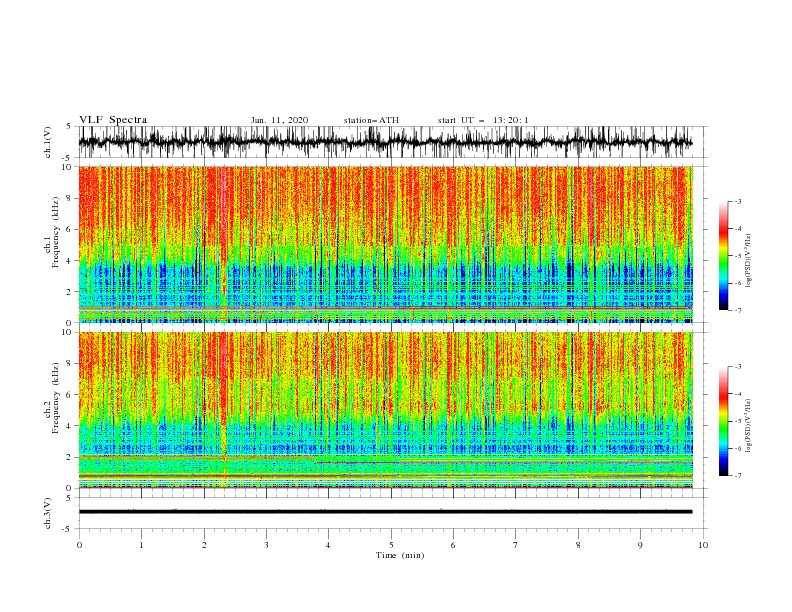The width and height of the screenshot is (792, 612).
Task: Select the "start UT = 13:20:1" text
Action: 483,120
